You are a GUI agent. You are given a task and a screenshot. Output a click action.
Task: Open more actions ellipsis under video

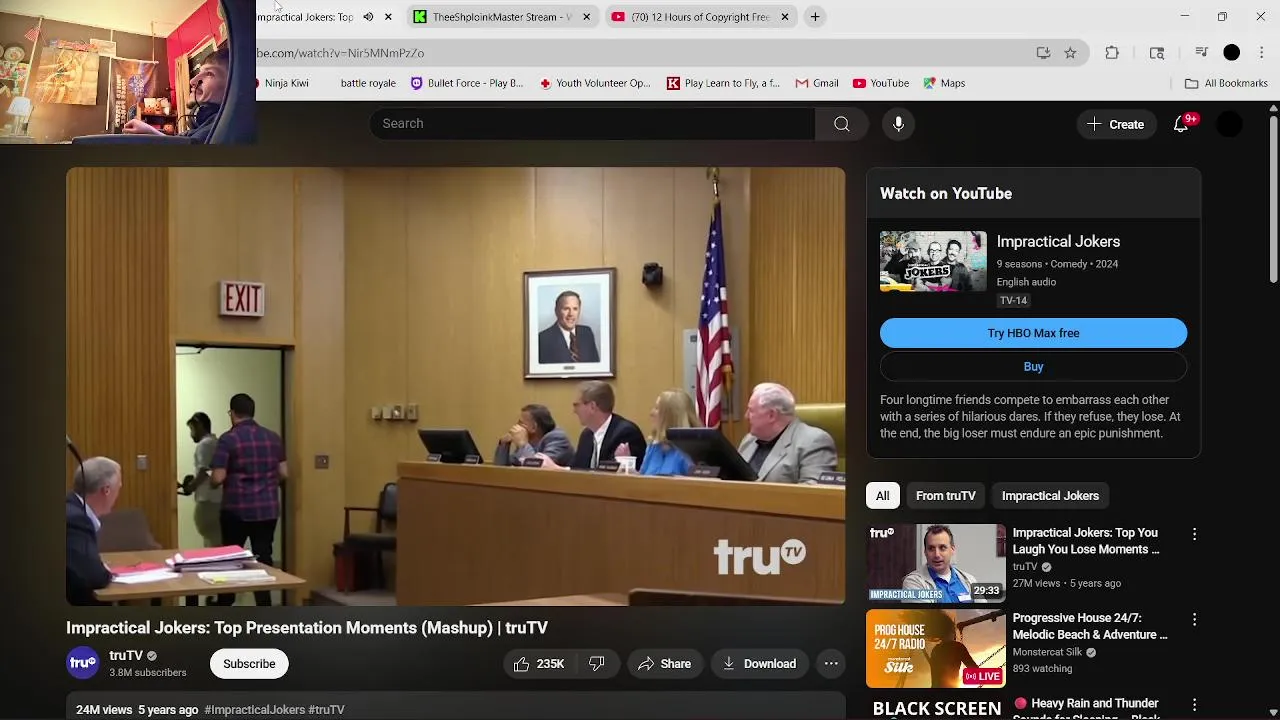point(831,664)
